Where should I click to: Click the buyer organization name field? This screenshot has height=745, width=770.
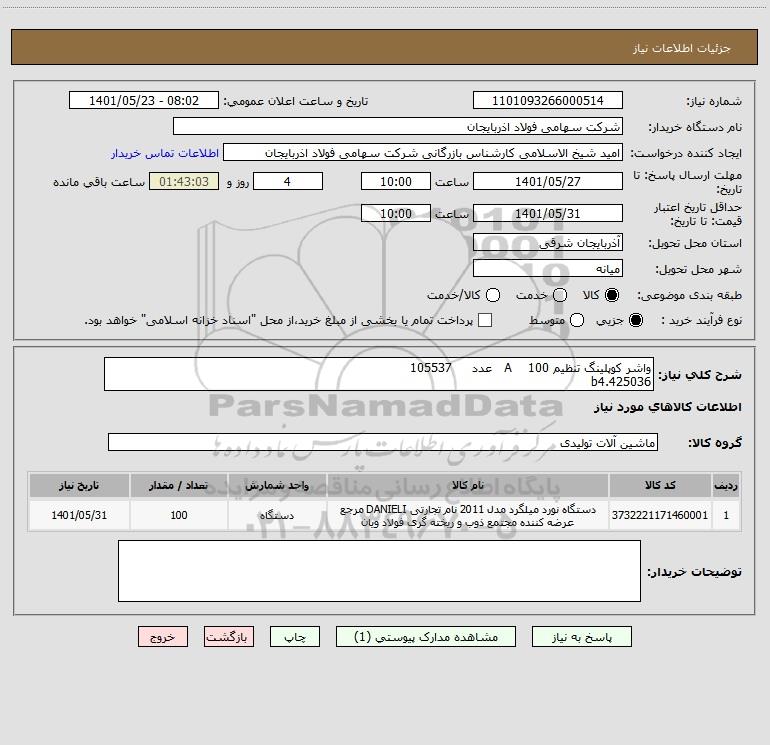pyautogui.click(x=398, y=127)
